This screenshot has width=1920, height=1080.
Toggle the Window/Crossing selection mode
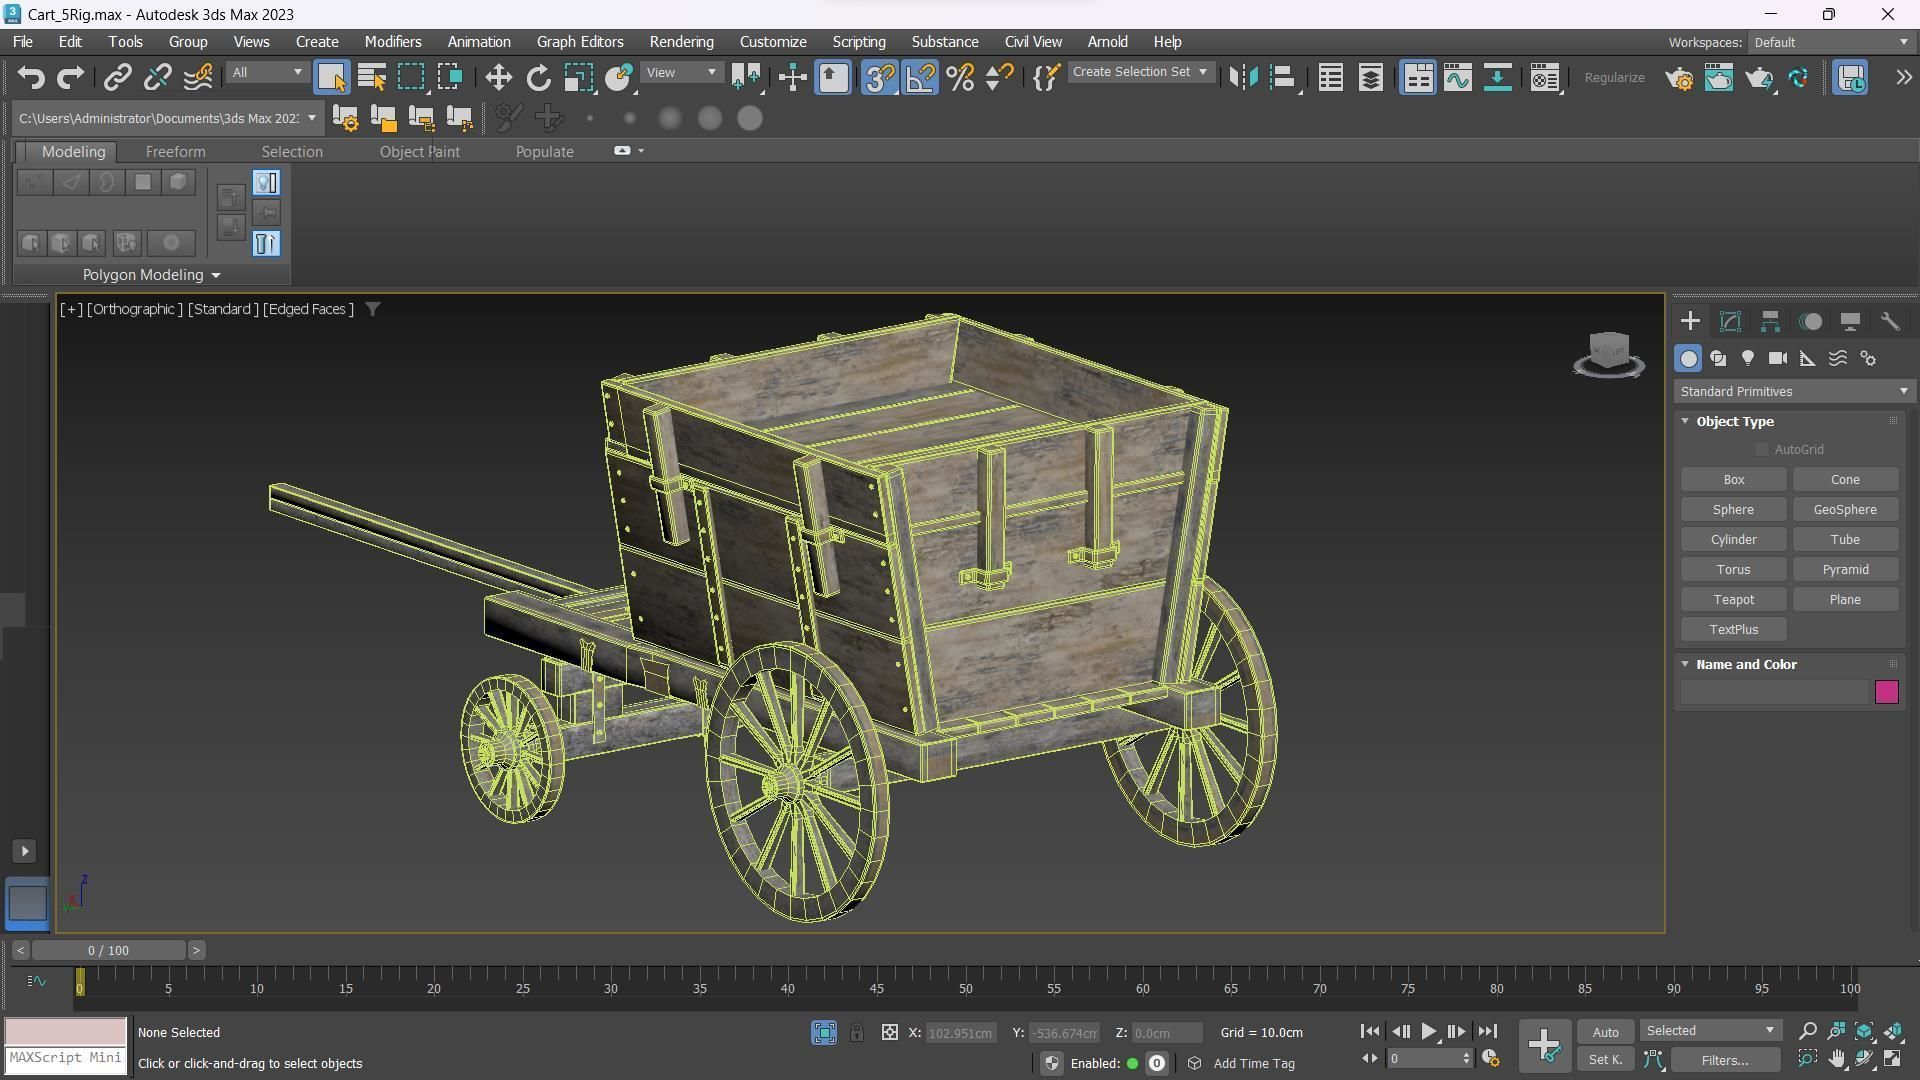[450, 78]
